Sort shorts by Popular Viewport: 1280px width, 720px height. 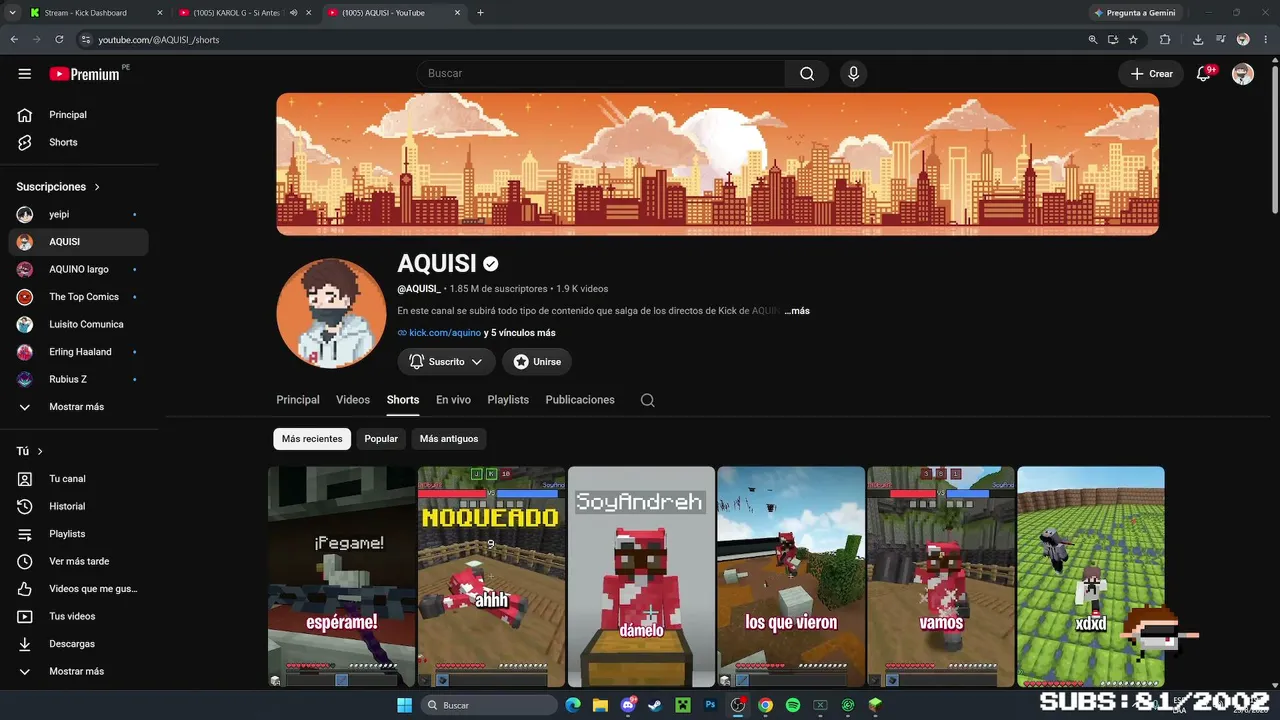[381, 439]
